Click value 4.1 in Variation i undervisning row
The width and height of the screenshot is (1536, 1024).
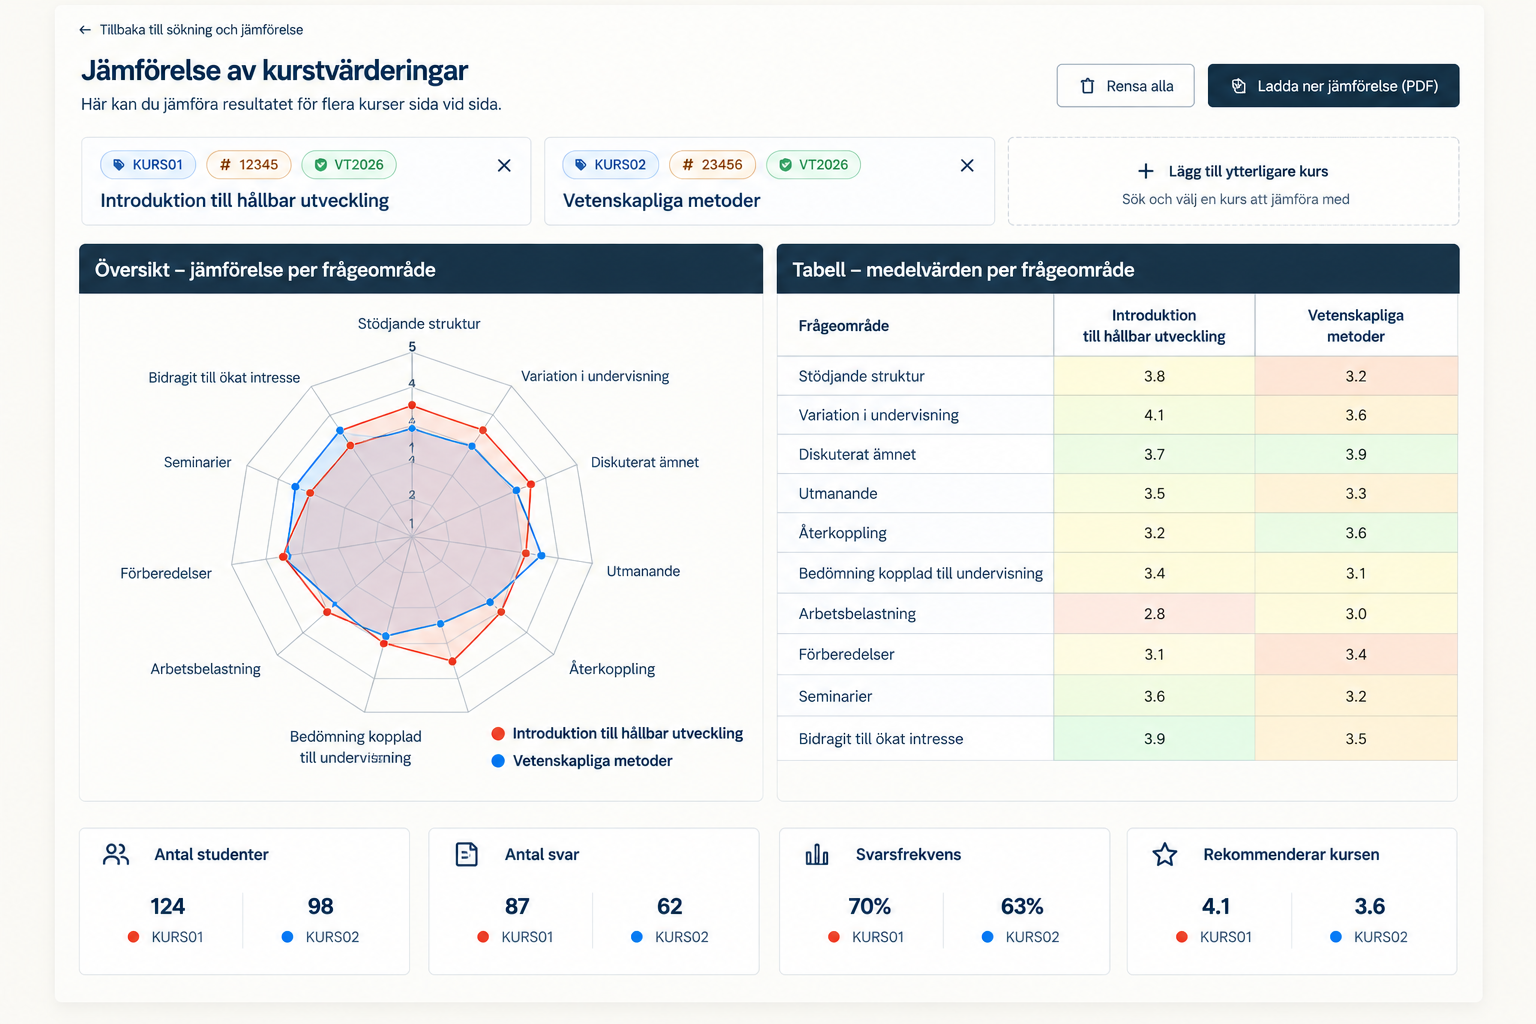point(1154,415)
